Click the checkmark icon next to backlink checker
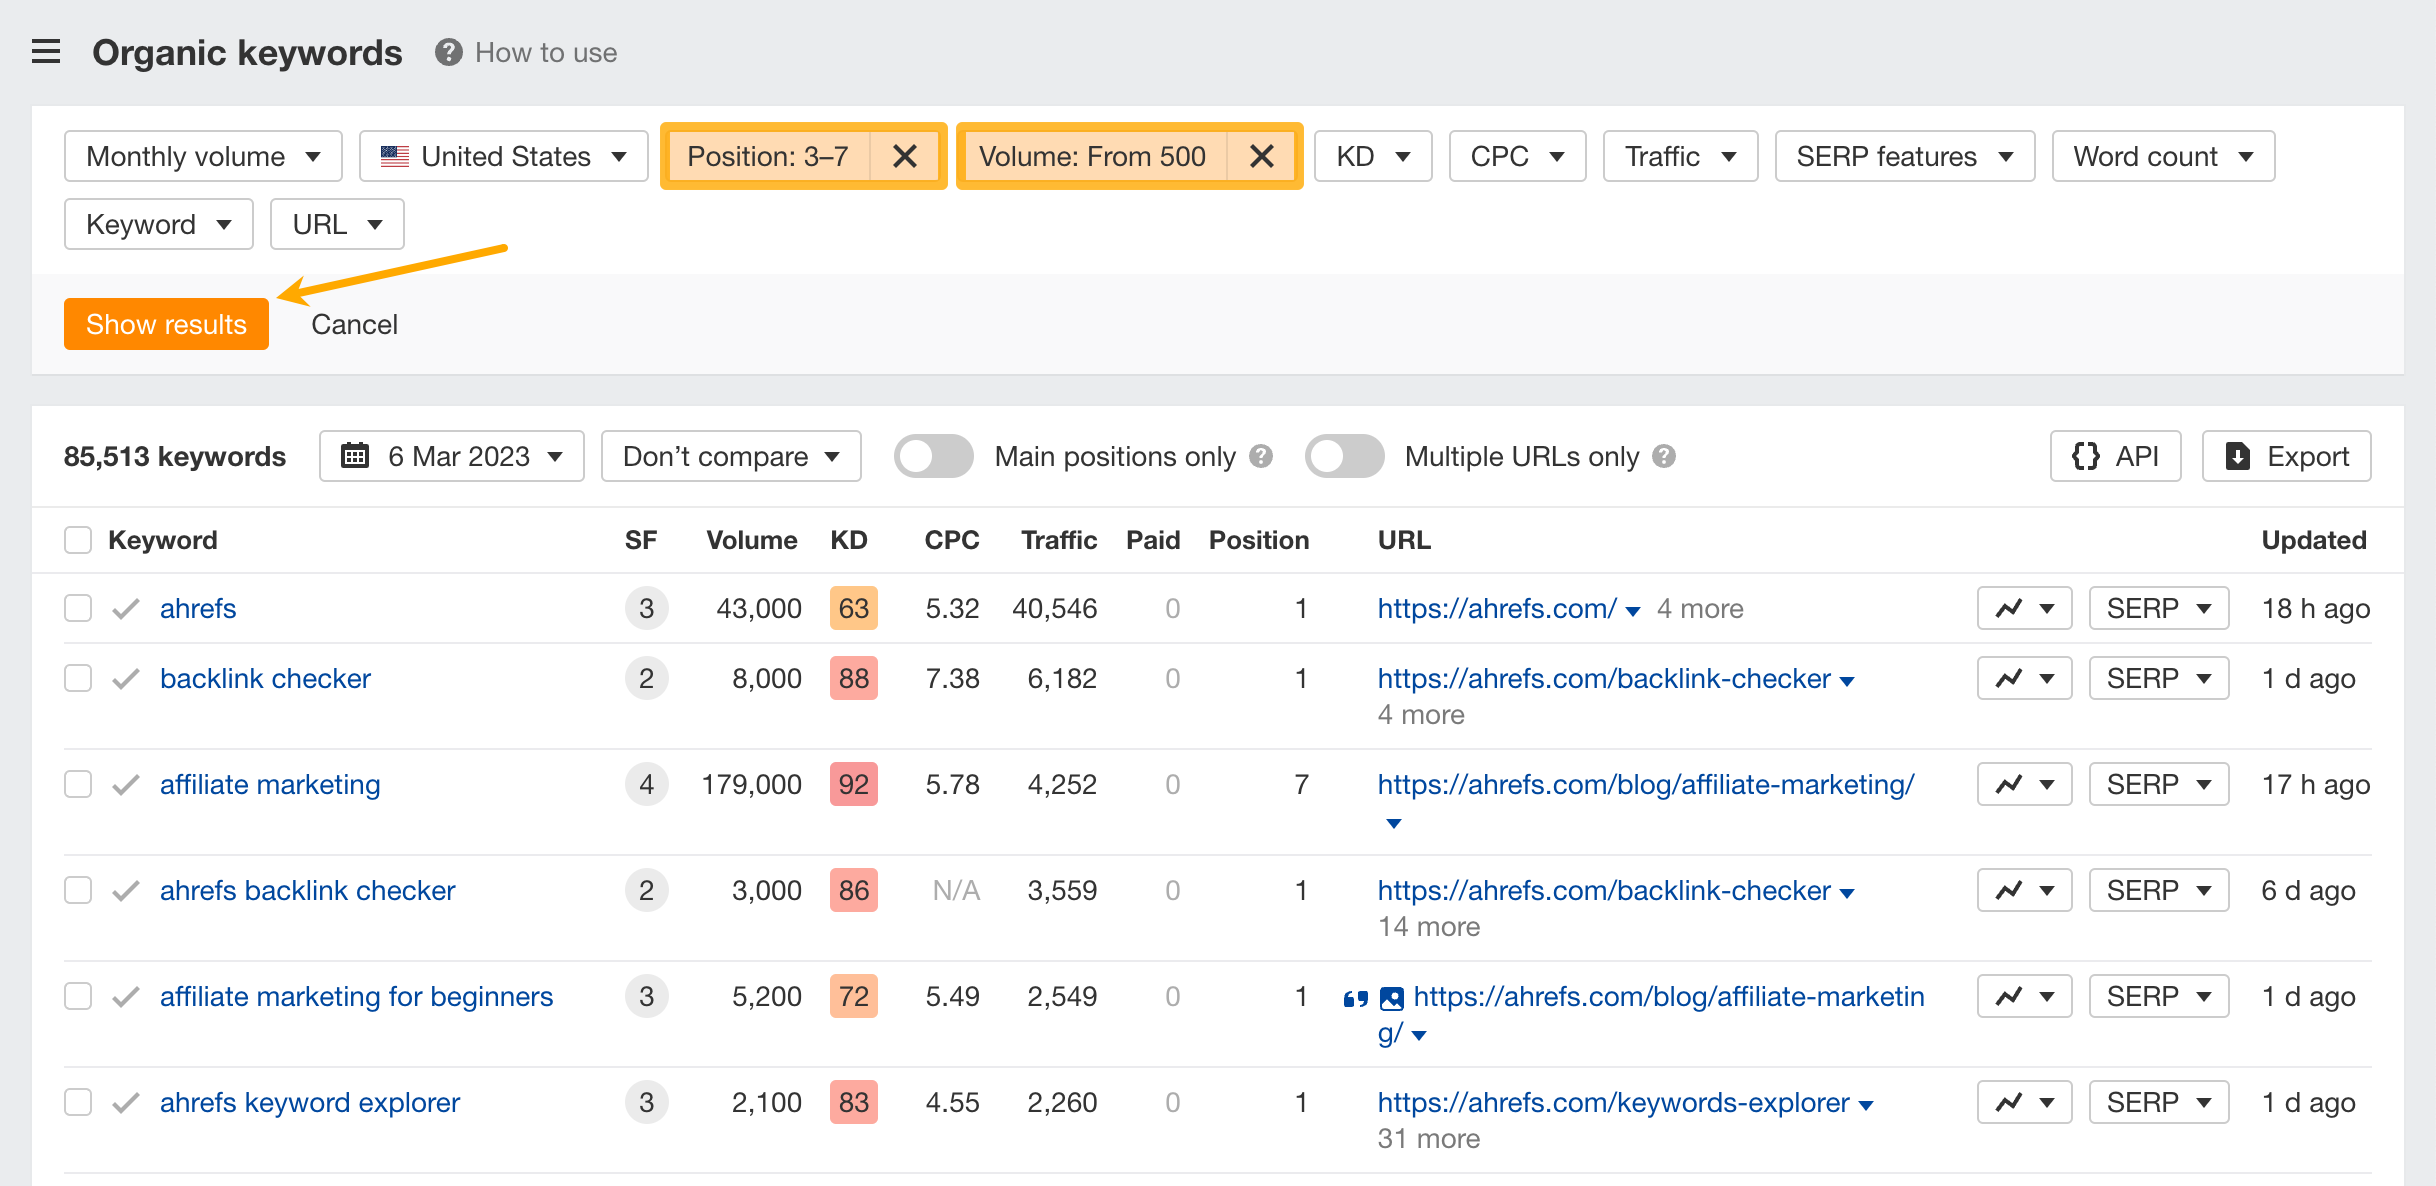This screenshot has width=2436, height=1186. click(x=126, y=678)
